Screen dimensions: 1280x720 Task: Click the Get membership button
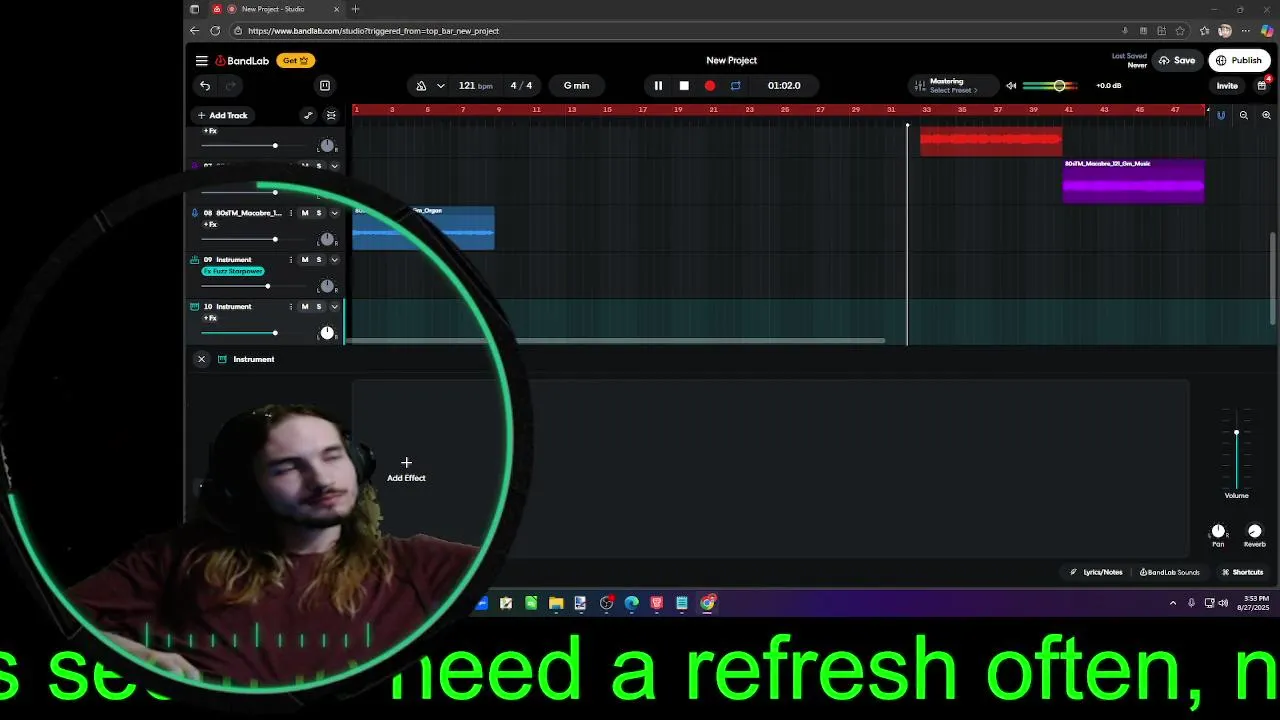295,61
